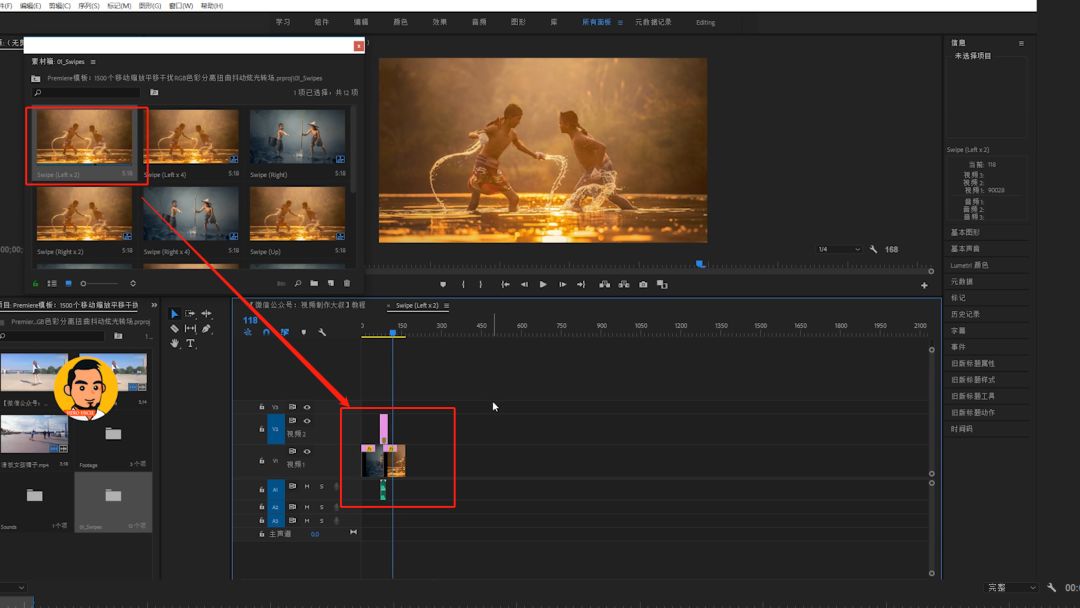Open the 历史记录 panel
1080x608 pixels.
[x=965, y=314]
